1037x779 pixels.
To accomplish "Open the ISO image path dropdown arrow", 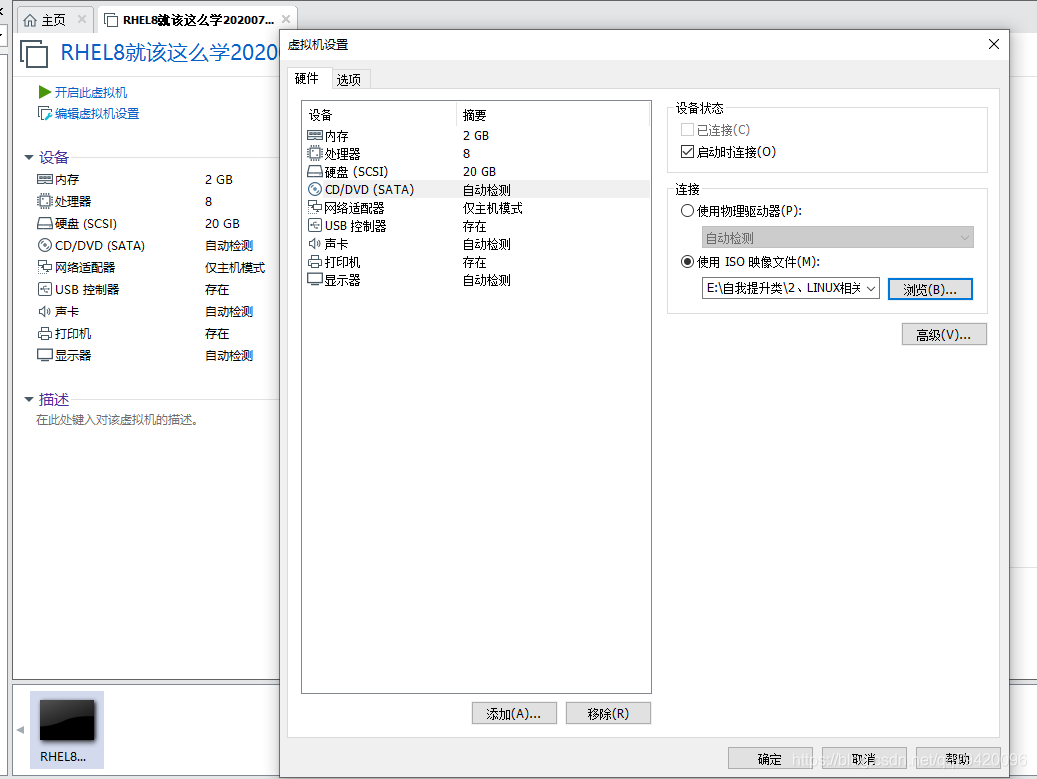I will tap(871, 288).
